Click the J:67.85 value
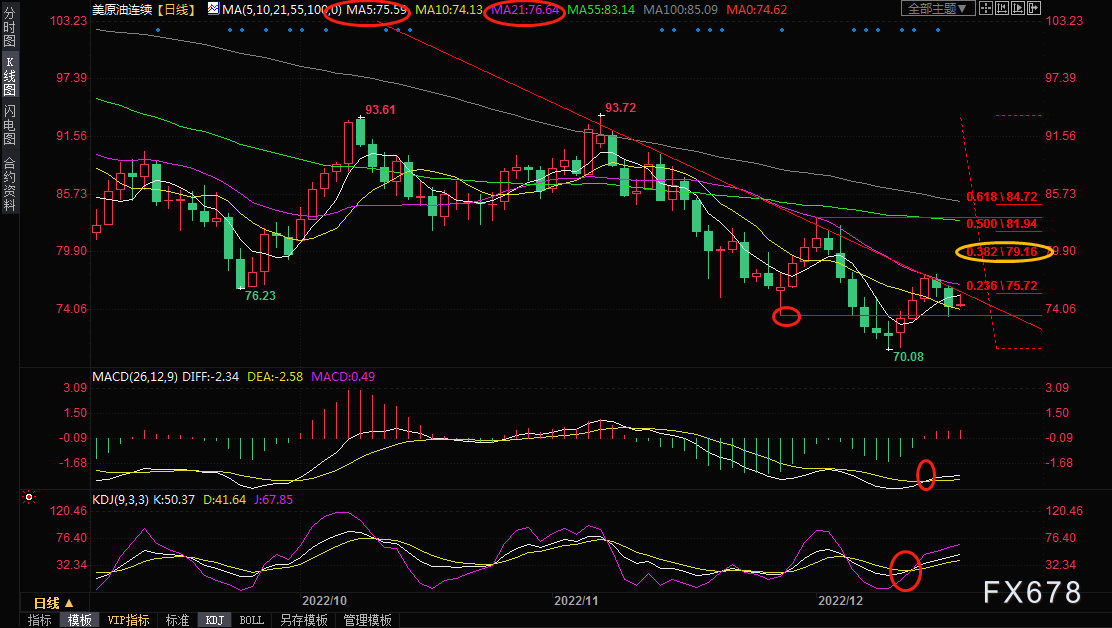Viewport: 1112px width, 628px height. click(273, 500)
